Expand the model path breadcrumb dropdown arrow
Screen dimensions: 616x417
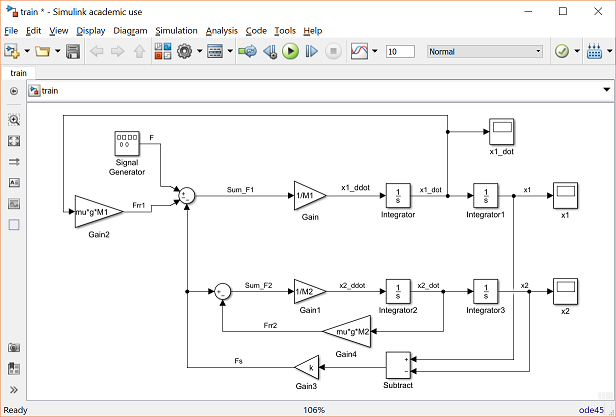point(606,91)
